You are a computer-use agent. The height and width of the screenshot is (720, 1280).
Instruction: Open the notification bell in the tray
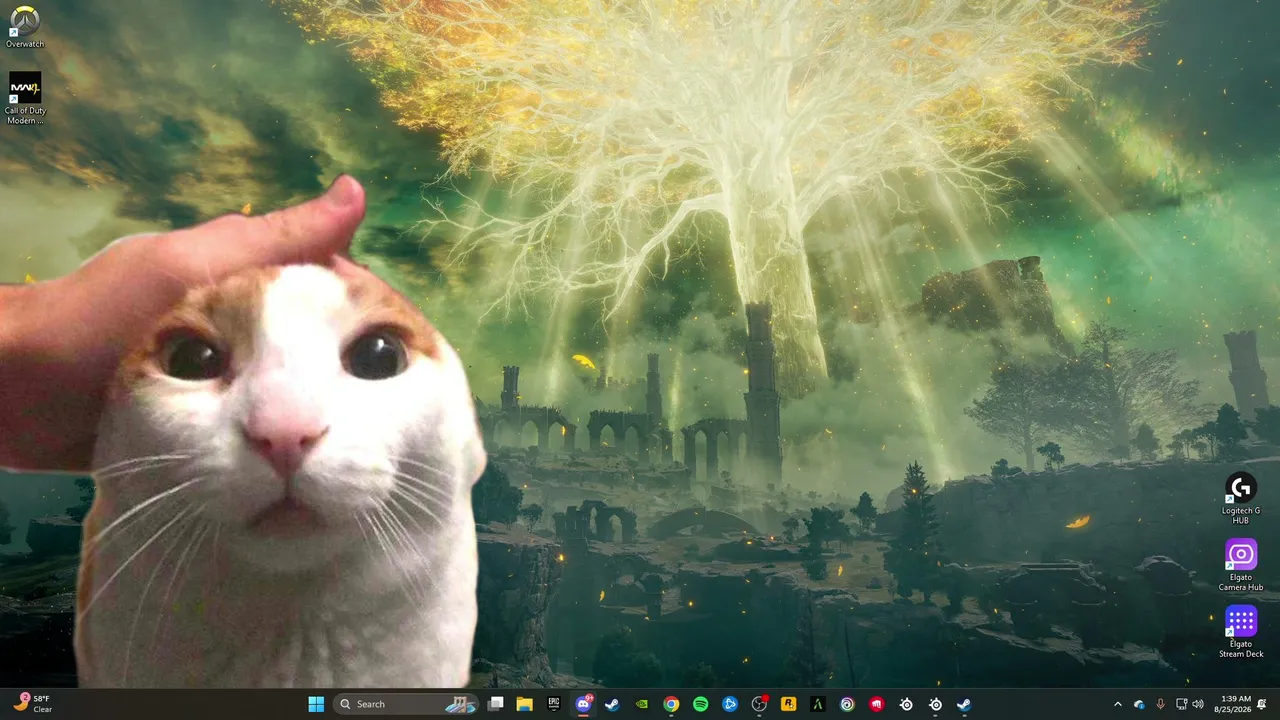(1263, 704)
